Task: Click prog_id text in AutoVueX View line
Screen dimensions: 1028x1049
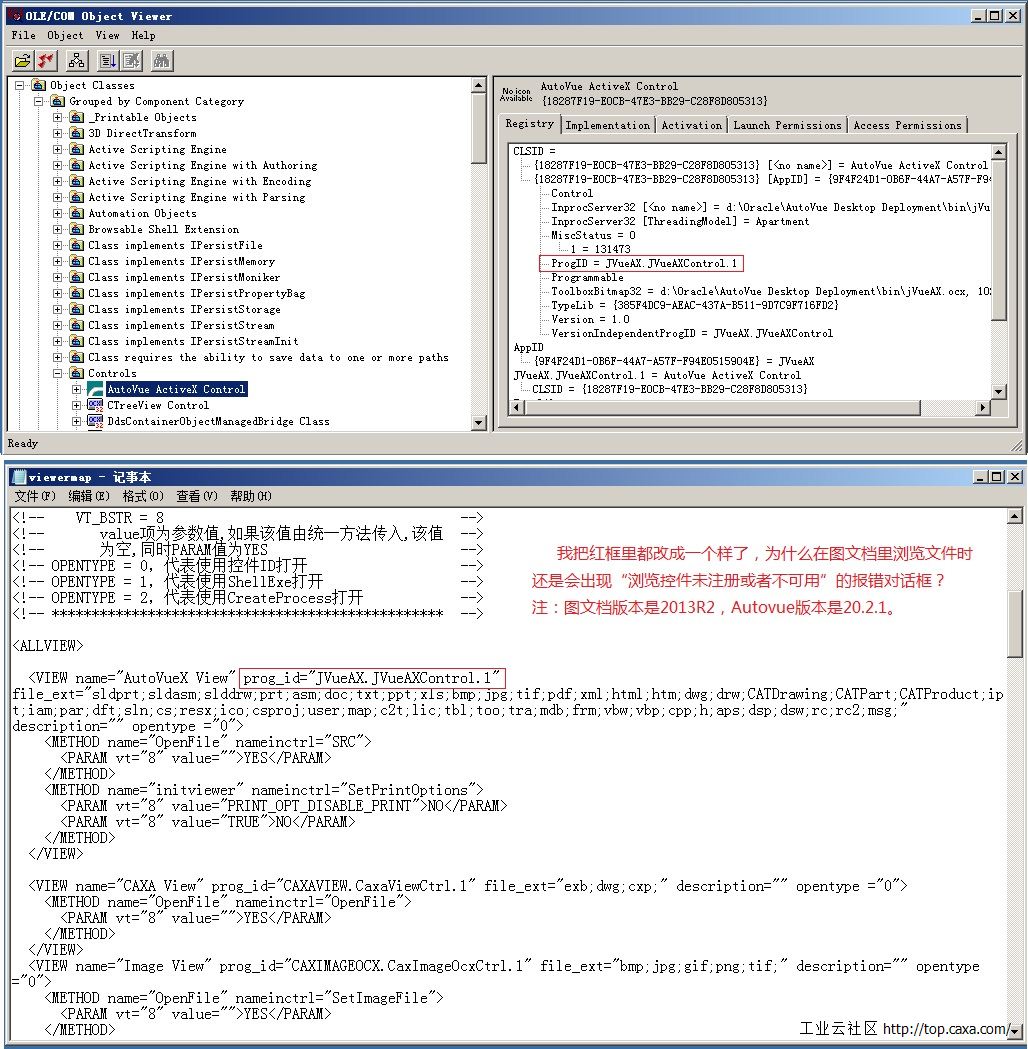Action: (372, 678)
